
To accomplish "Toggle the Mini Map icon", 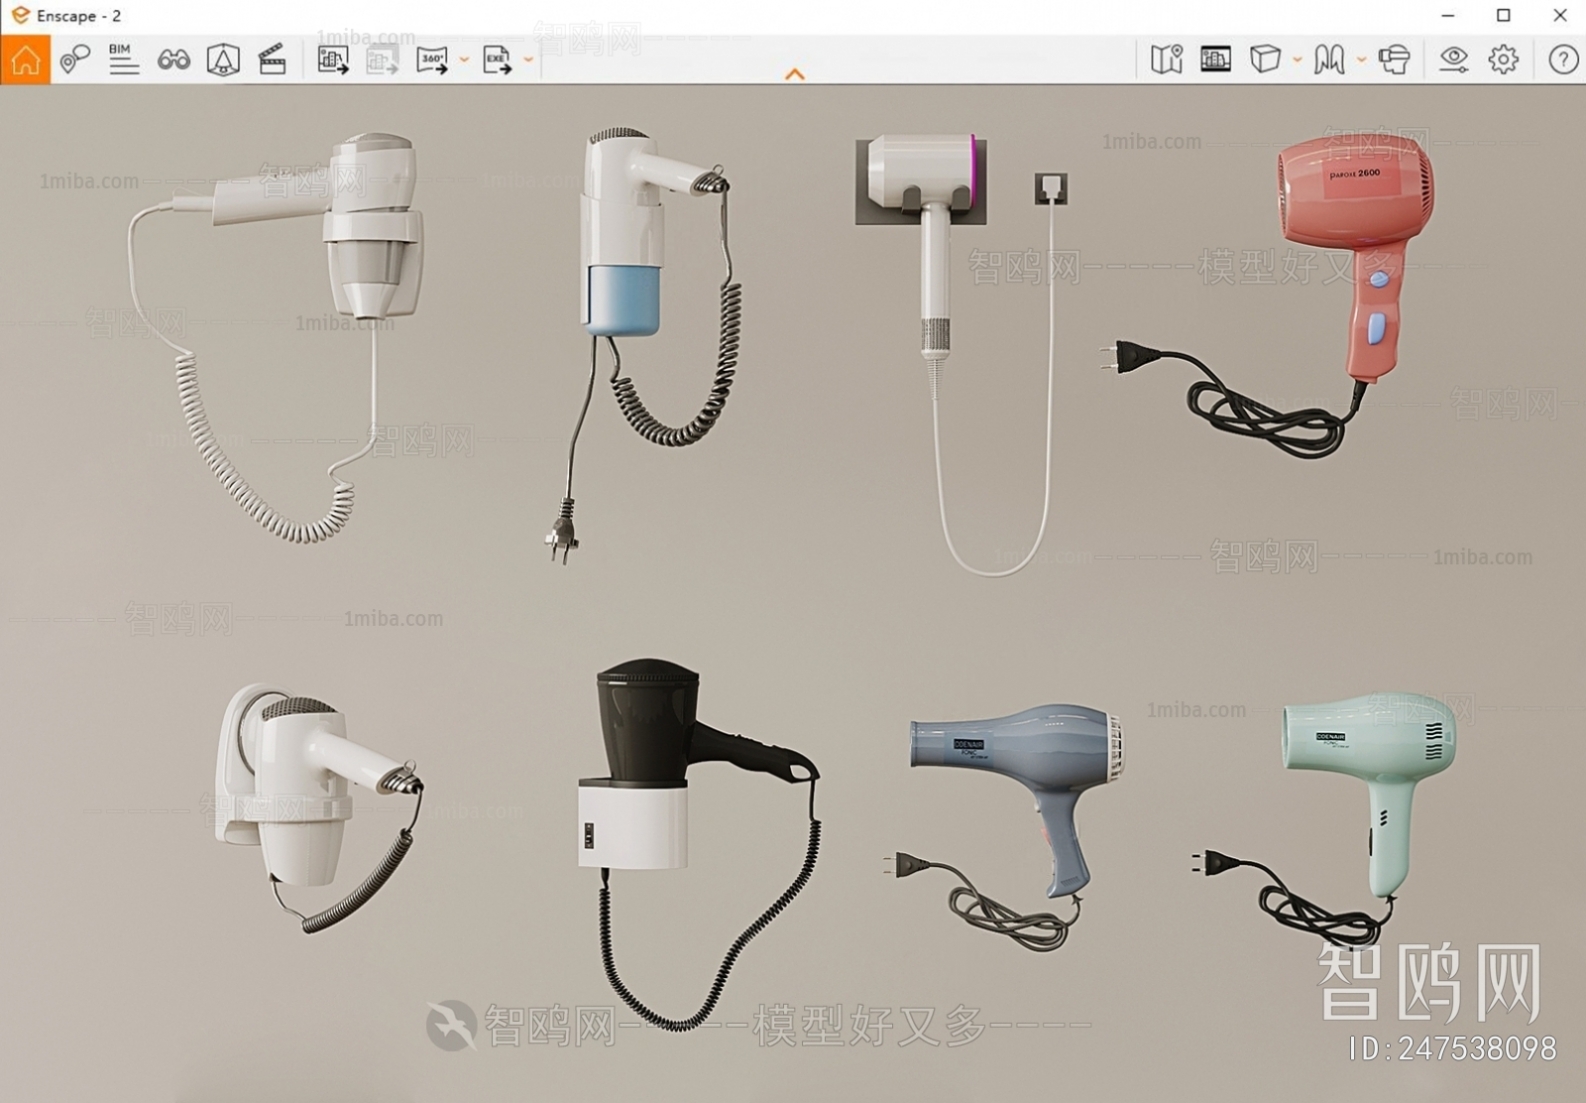I will 1166,60.
